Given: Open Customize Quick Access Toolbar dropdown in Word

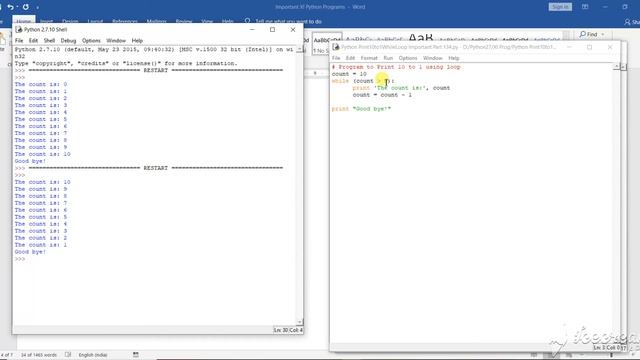Looking at the screenshot, I should (x=38, y=7).
